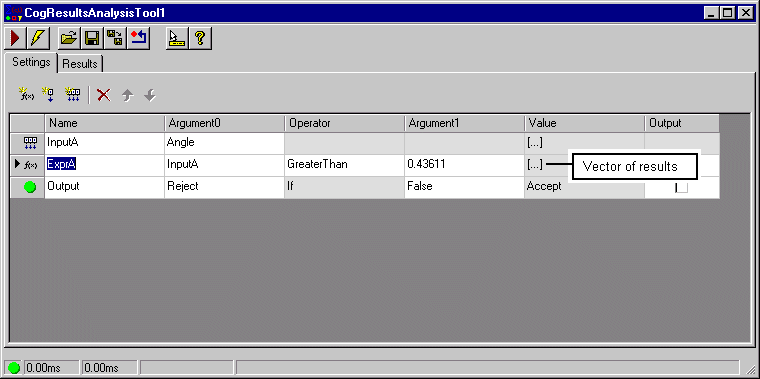Select InputA row via its vector-input row header
The height and width of the screenshot is (379, 760).
click(28, 143)
